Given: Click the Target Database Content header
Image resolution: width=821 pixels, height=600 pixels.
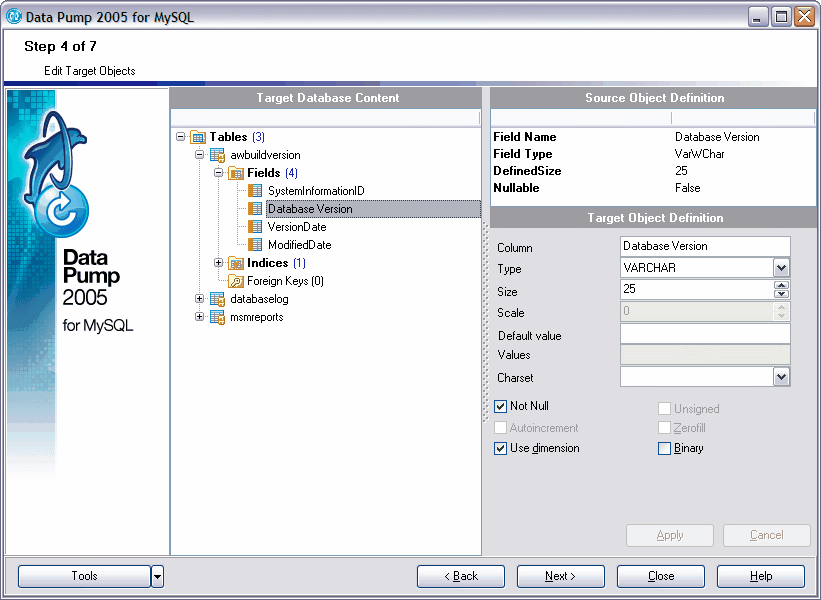Looking at the screenshot, I should tap(326, 98).
